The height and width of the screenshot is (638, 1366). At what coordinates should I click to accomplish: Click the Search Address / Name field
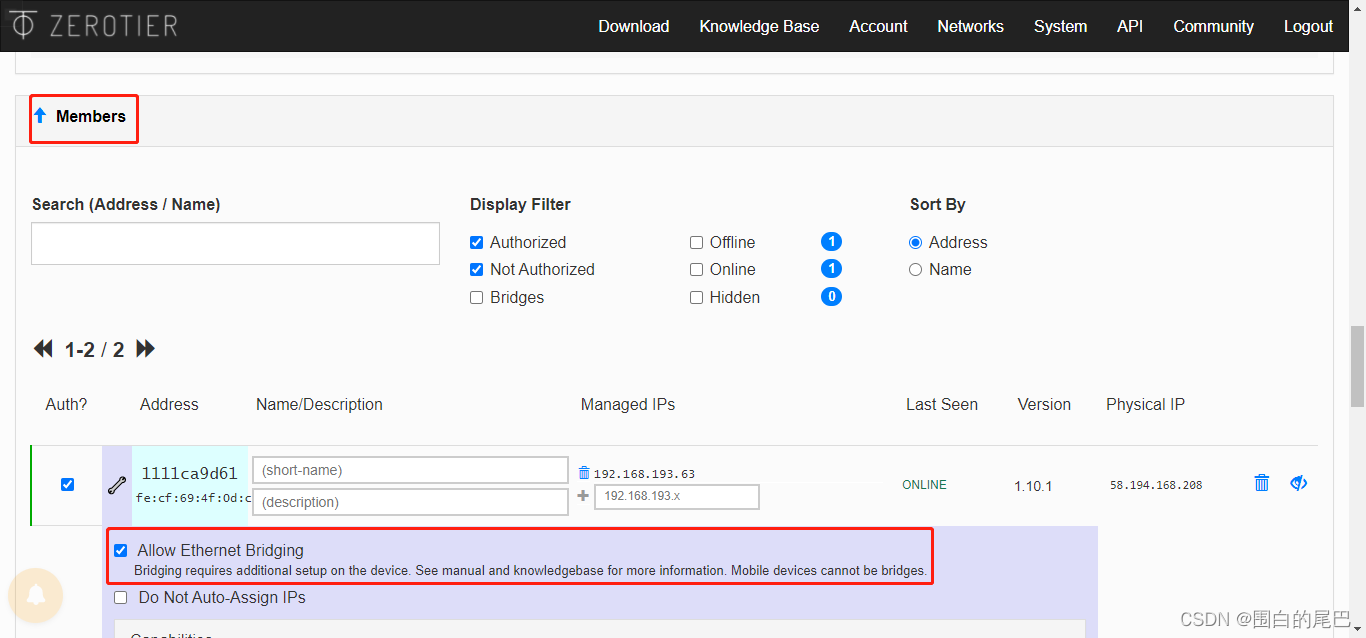235,243
